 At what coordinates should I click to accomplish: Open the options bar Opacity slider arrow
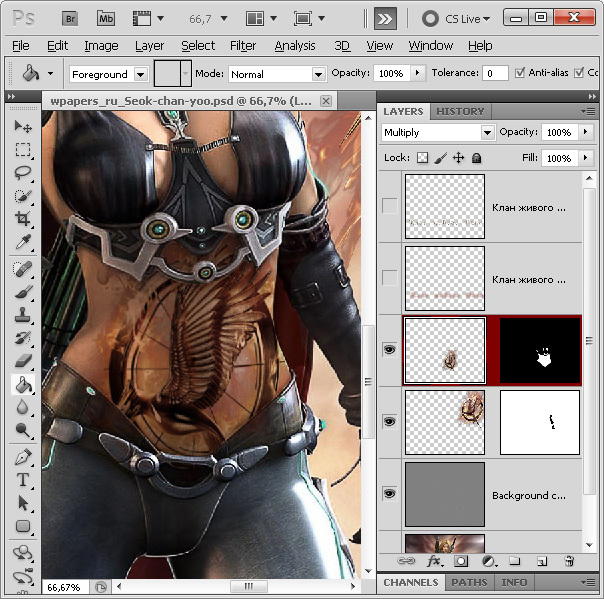[417, 72]
